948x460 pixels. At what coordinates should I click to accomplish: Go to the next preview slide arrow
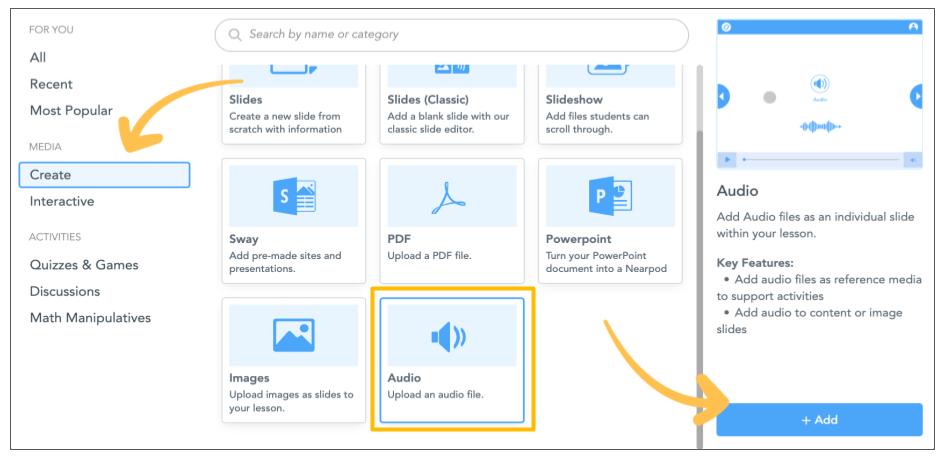tap(915, 97)
